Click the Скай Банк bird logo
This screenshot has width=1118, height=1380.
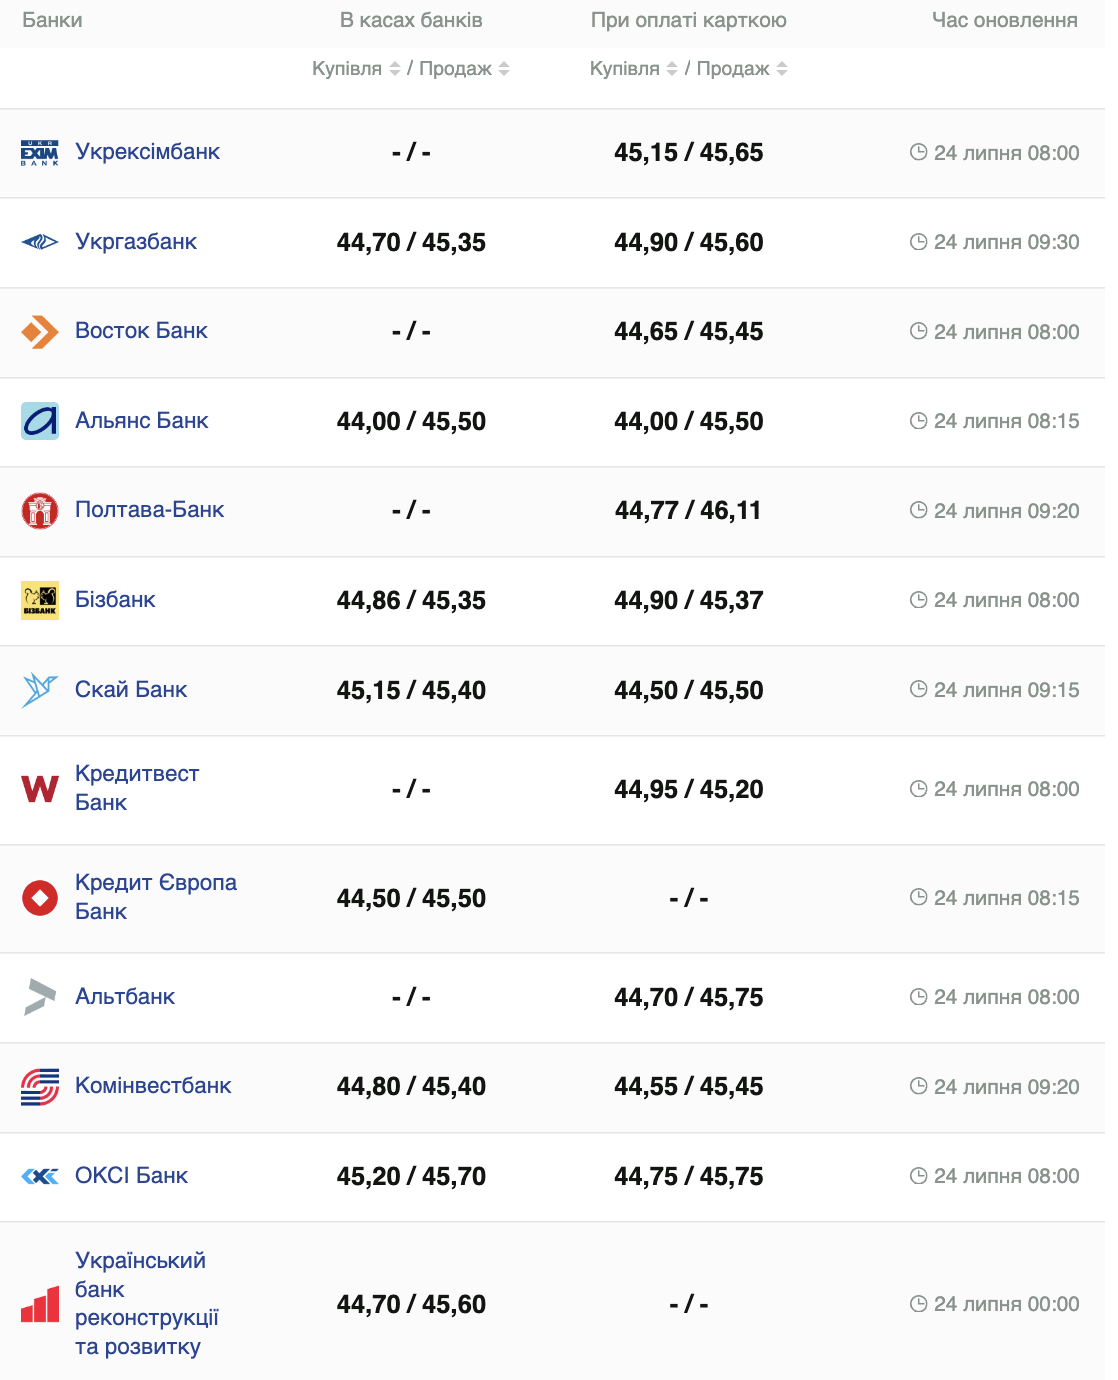tap(40, 690)
